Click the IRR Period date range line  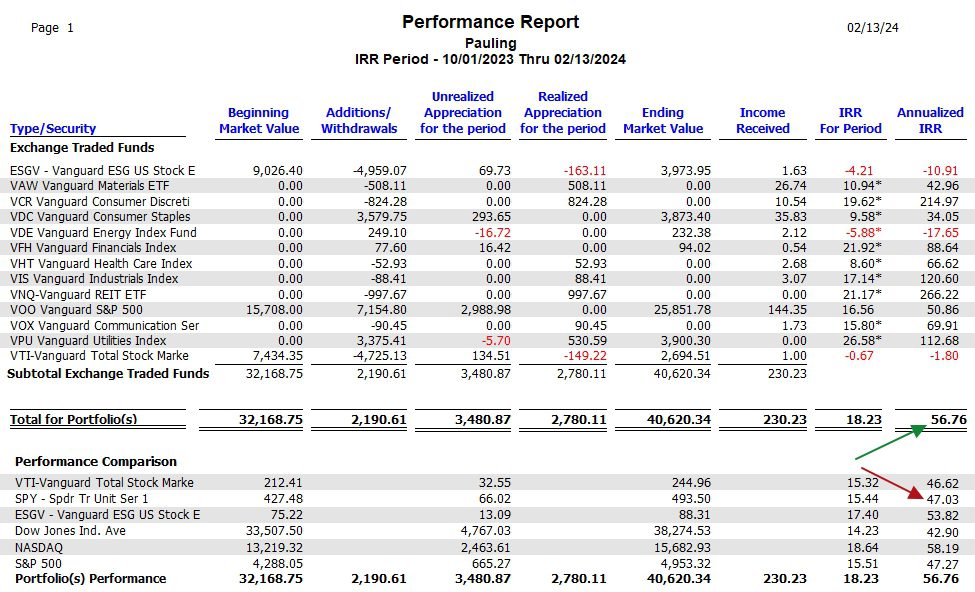491,59
